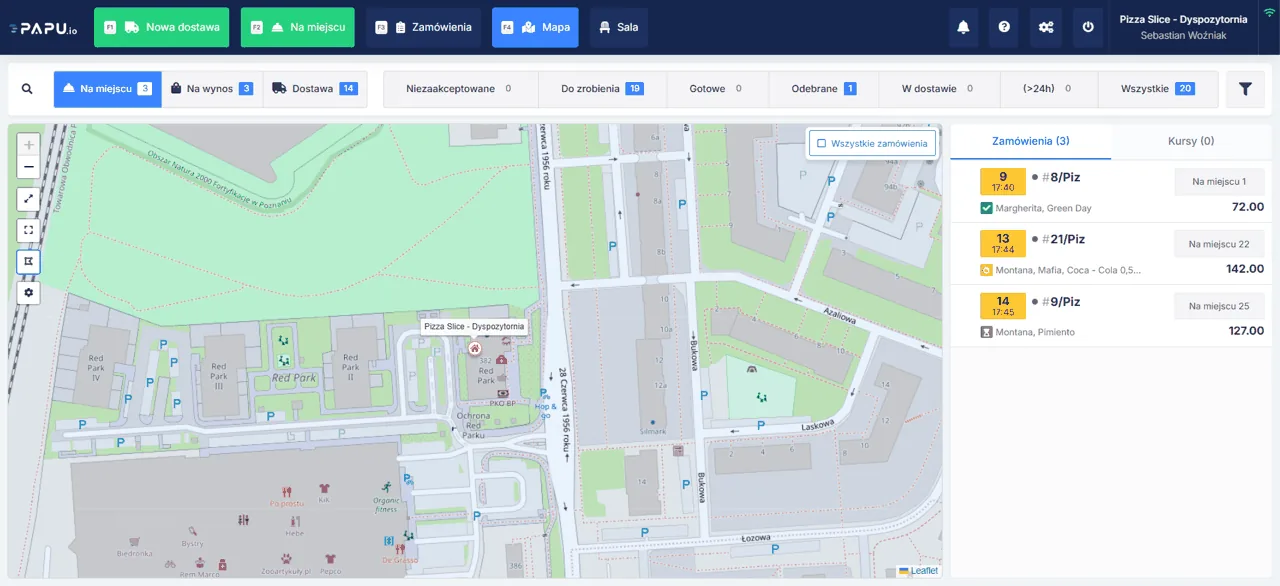
Task: Open Zamówienia in top navigation
Action: pos(423,27)
